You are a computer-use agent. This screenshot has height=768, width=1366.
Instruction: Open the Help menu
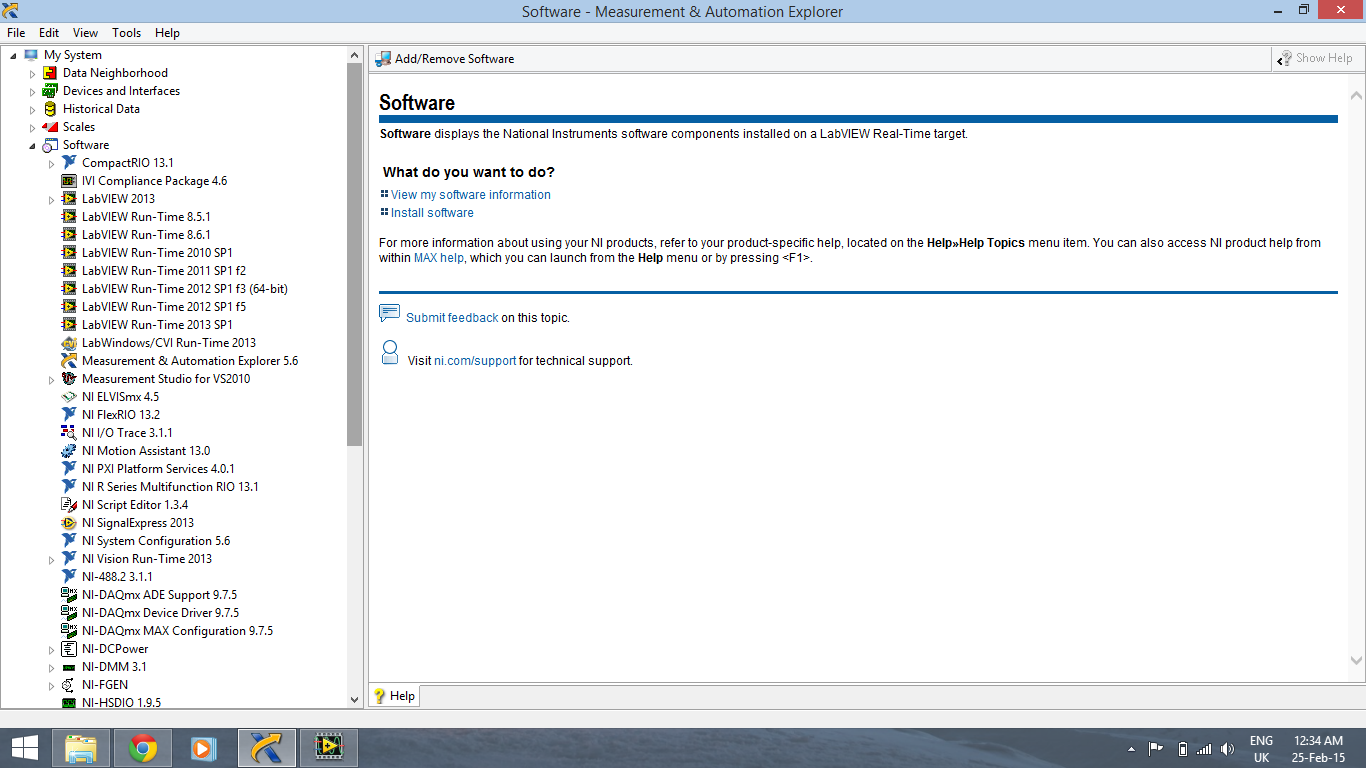167,33
